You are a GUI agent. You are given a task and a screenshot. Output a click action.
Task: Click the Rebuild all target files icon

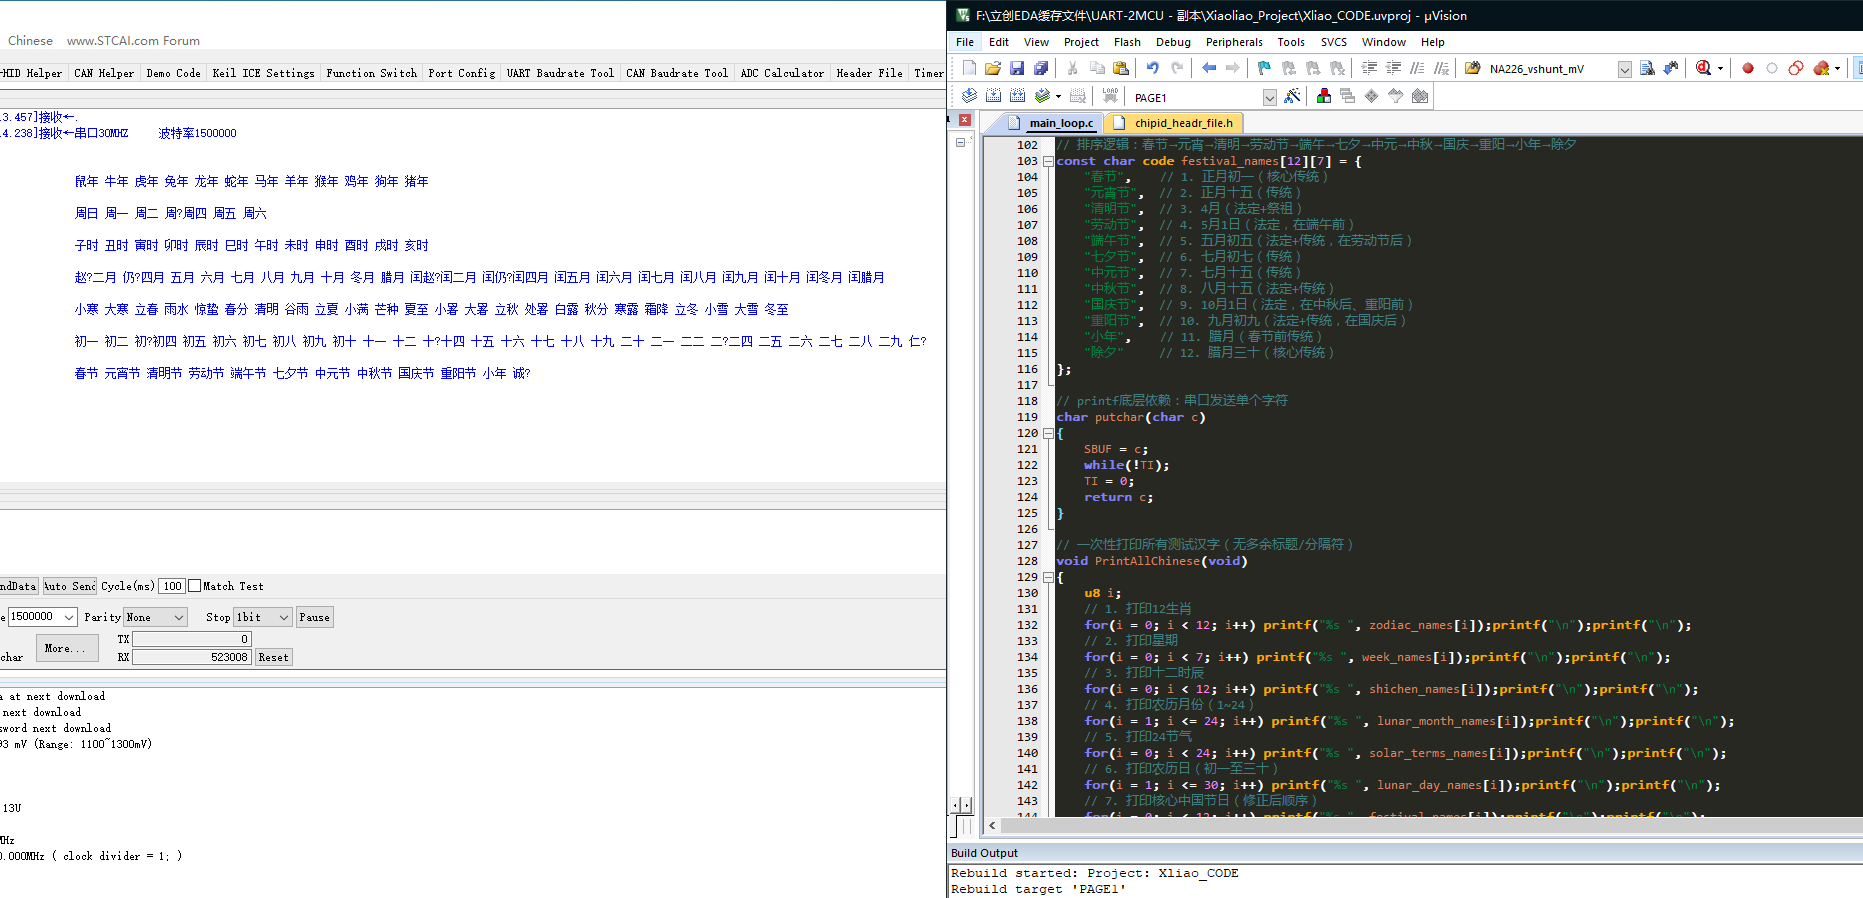[1018, 96]
